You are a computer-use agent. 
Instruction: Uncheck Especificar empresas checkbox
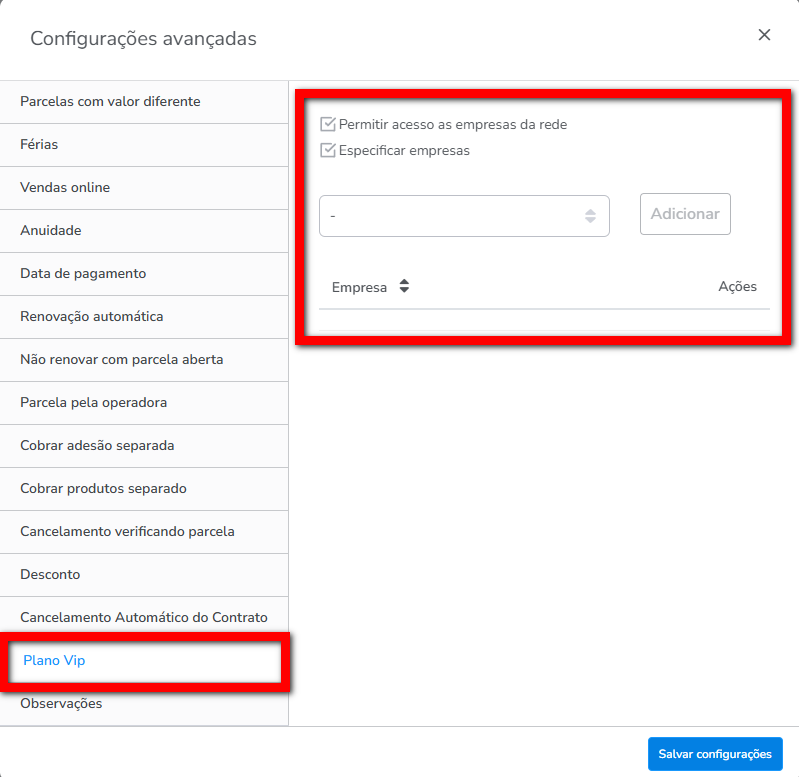[327, 151]
